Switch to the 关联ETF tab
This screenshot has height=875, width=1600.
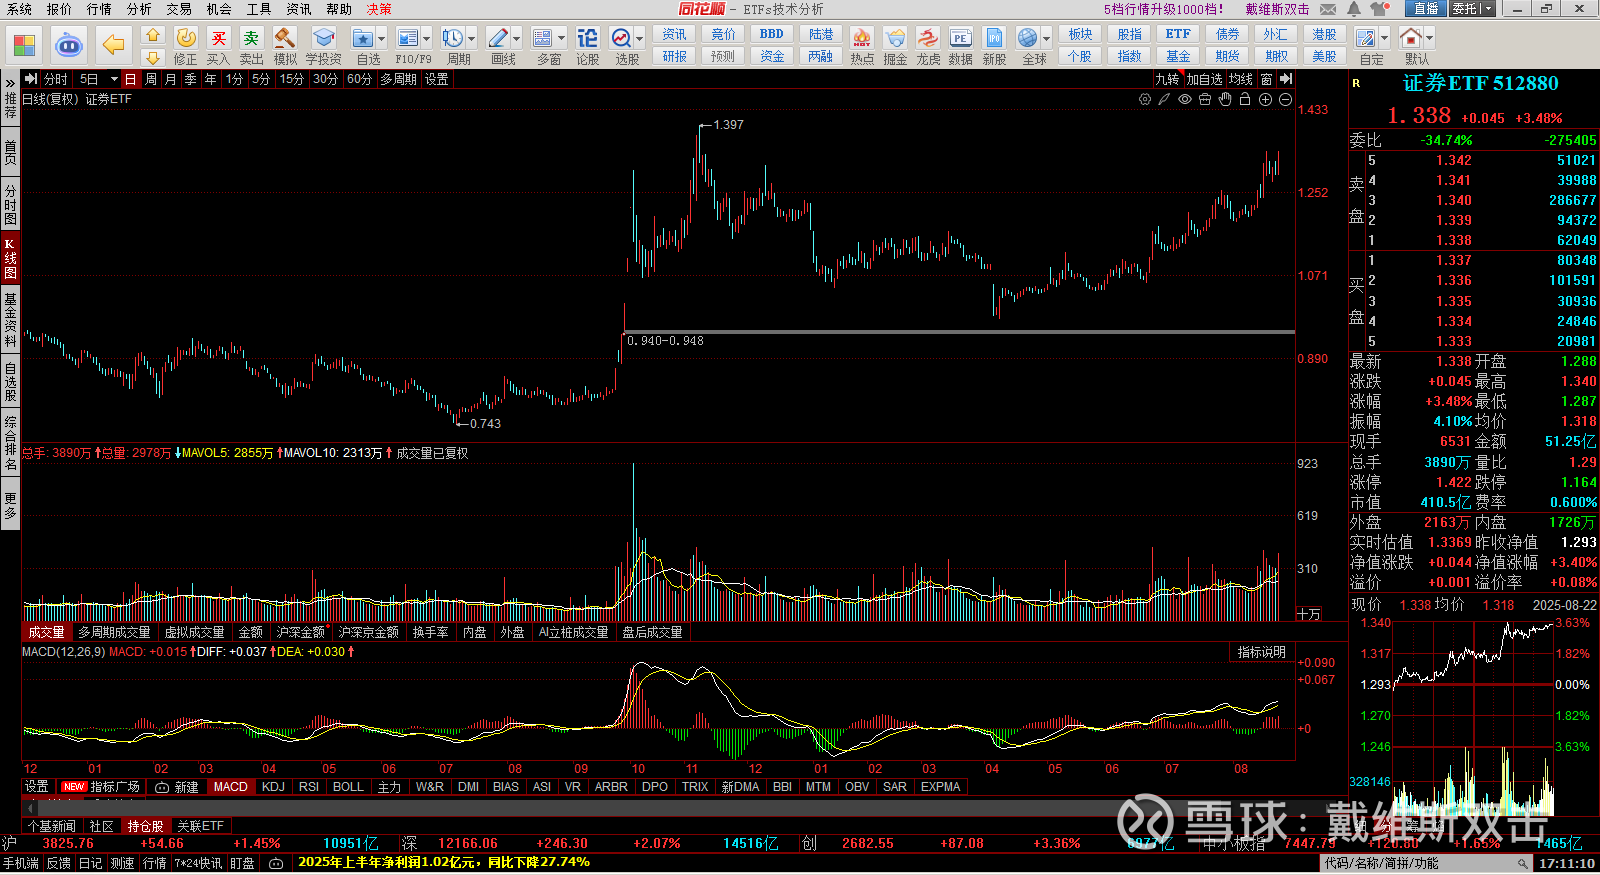[x=200, y=826]
